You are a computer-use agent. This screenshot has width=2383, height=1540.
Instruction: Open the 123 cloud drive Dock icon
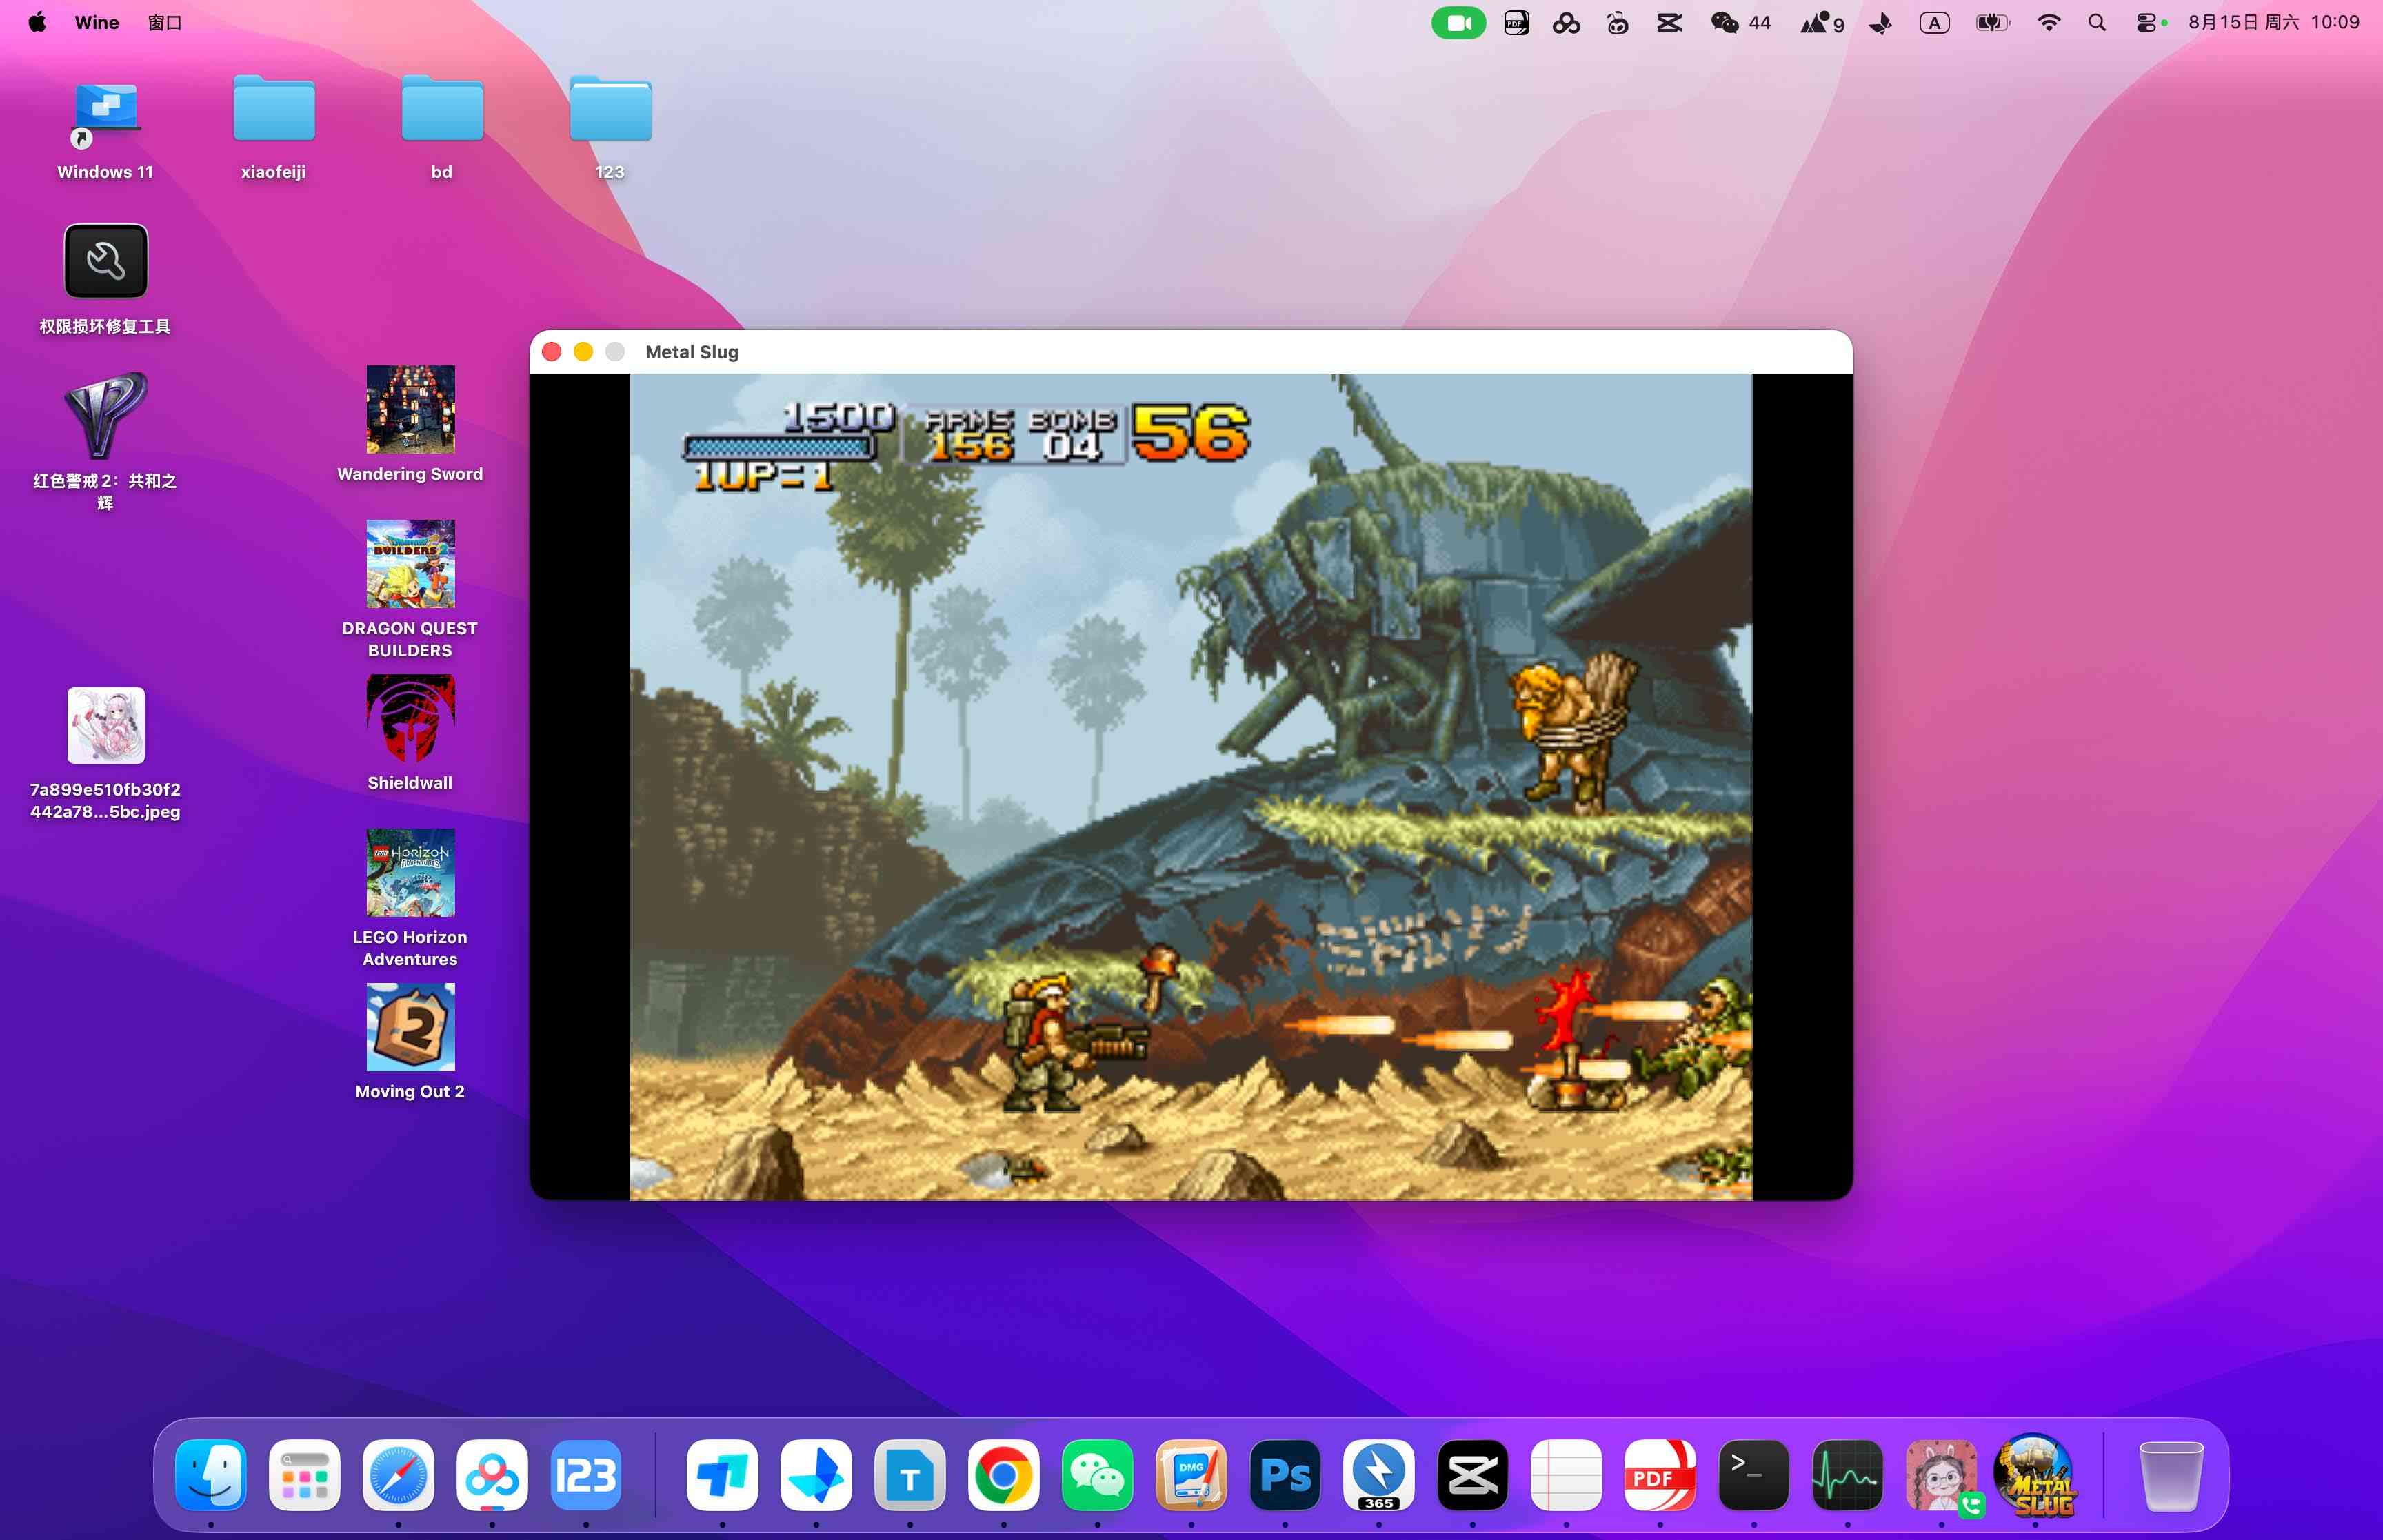(586, 1475)
